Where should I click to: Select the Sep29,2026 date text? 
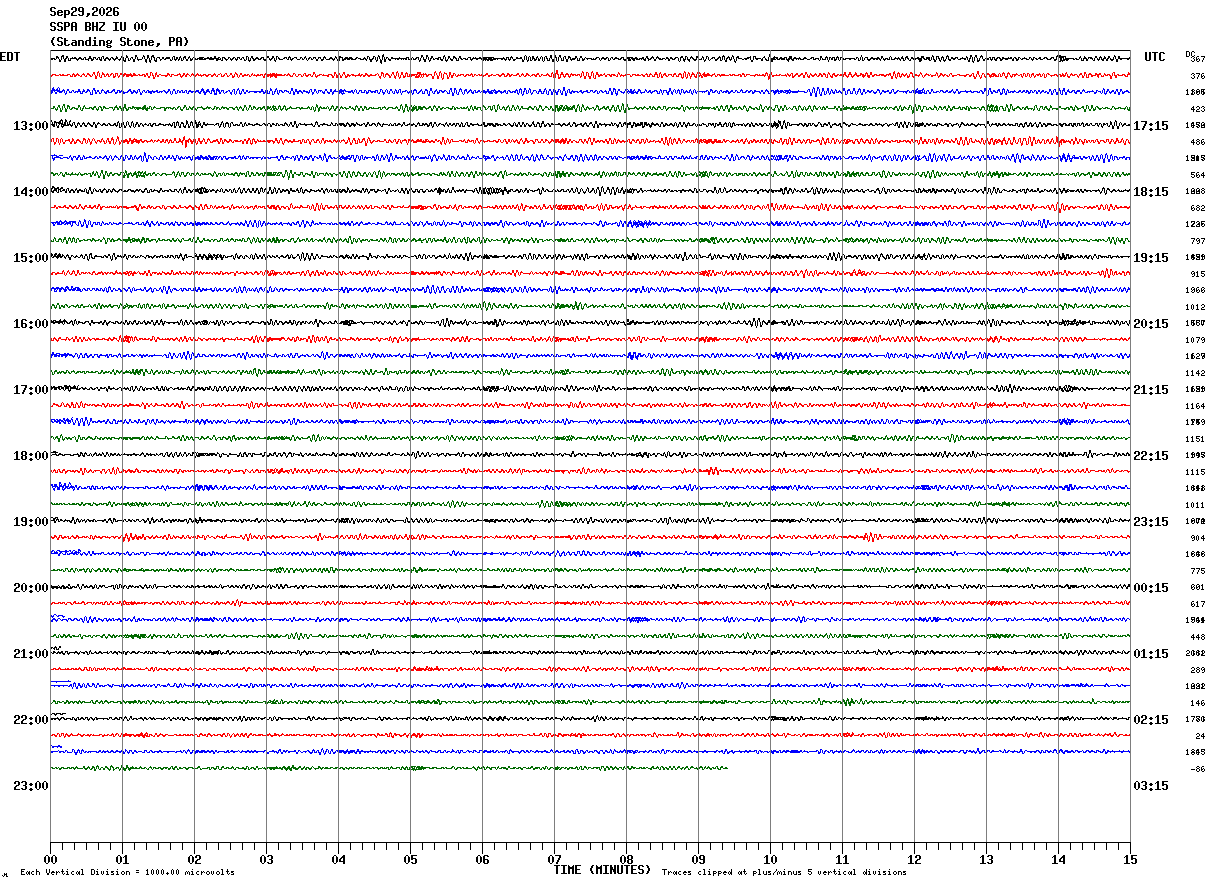click(84, 12)
